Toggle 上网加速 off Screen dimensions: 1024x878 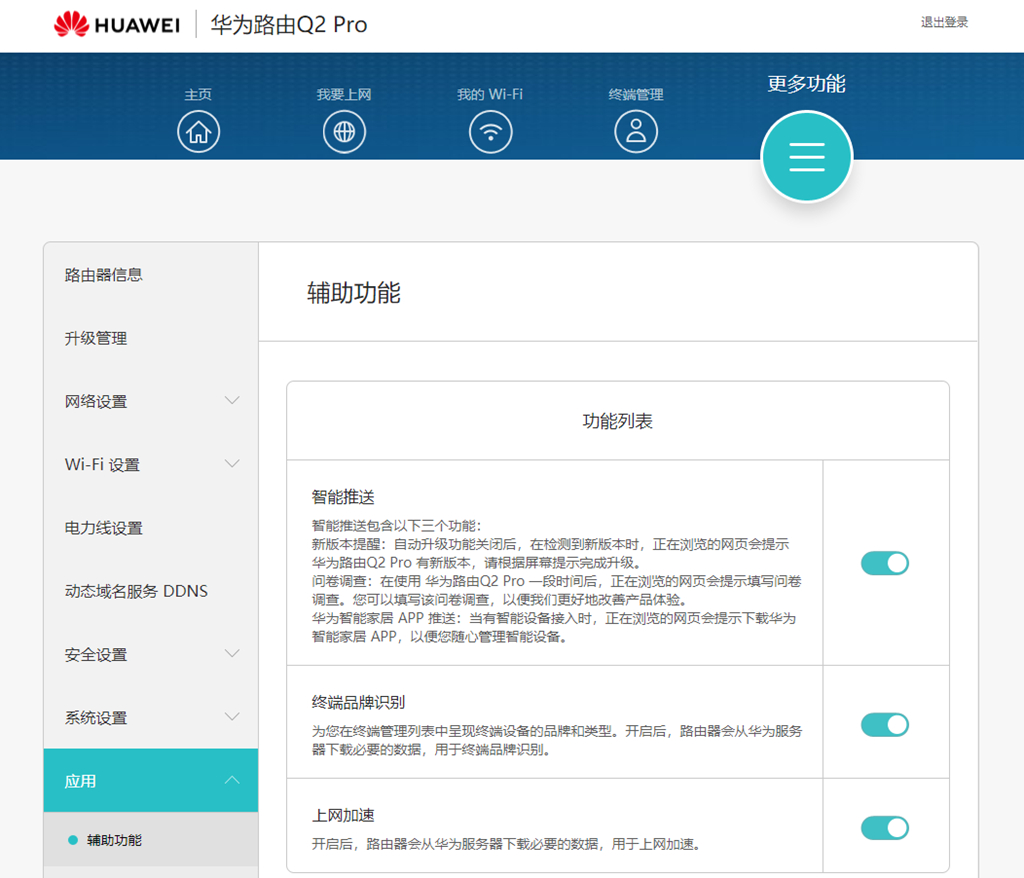click(x=884, y=827)
